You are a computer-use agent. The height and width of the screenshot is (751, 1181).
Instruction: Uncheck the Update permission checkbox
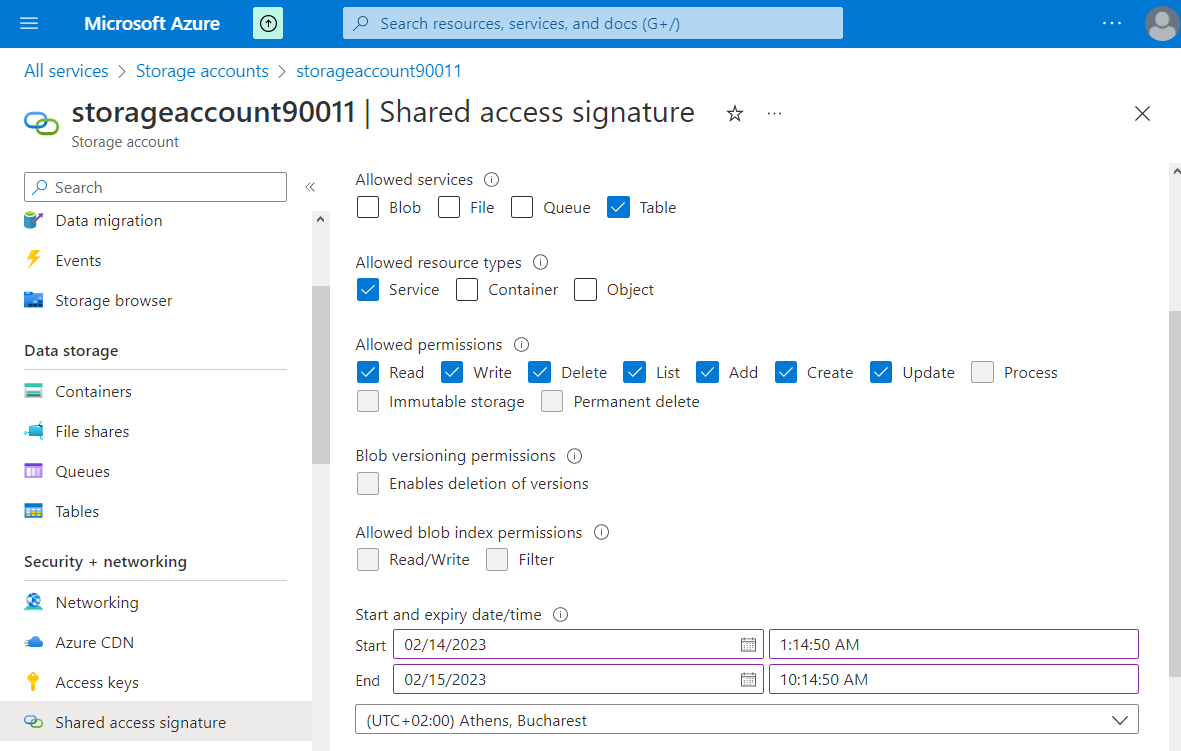coord(880,372)
